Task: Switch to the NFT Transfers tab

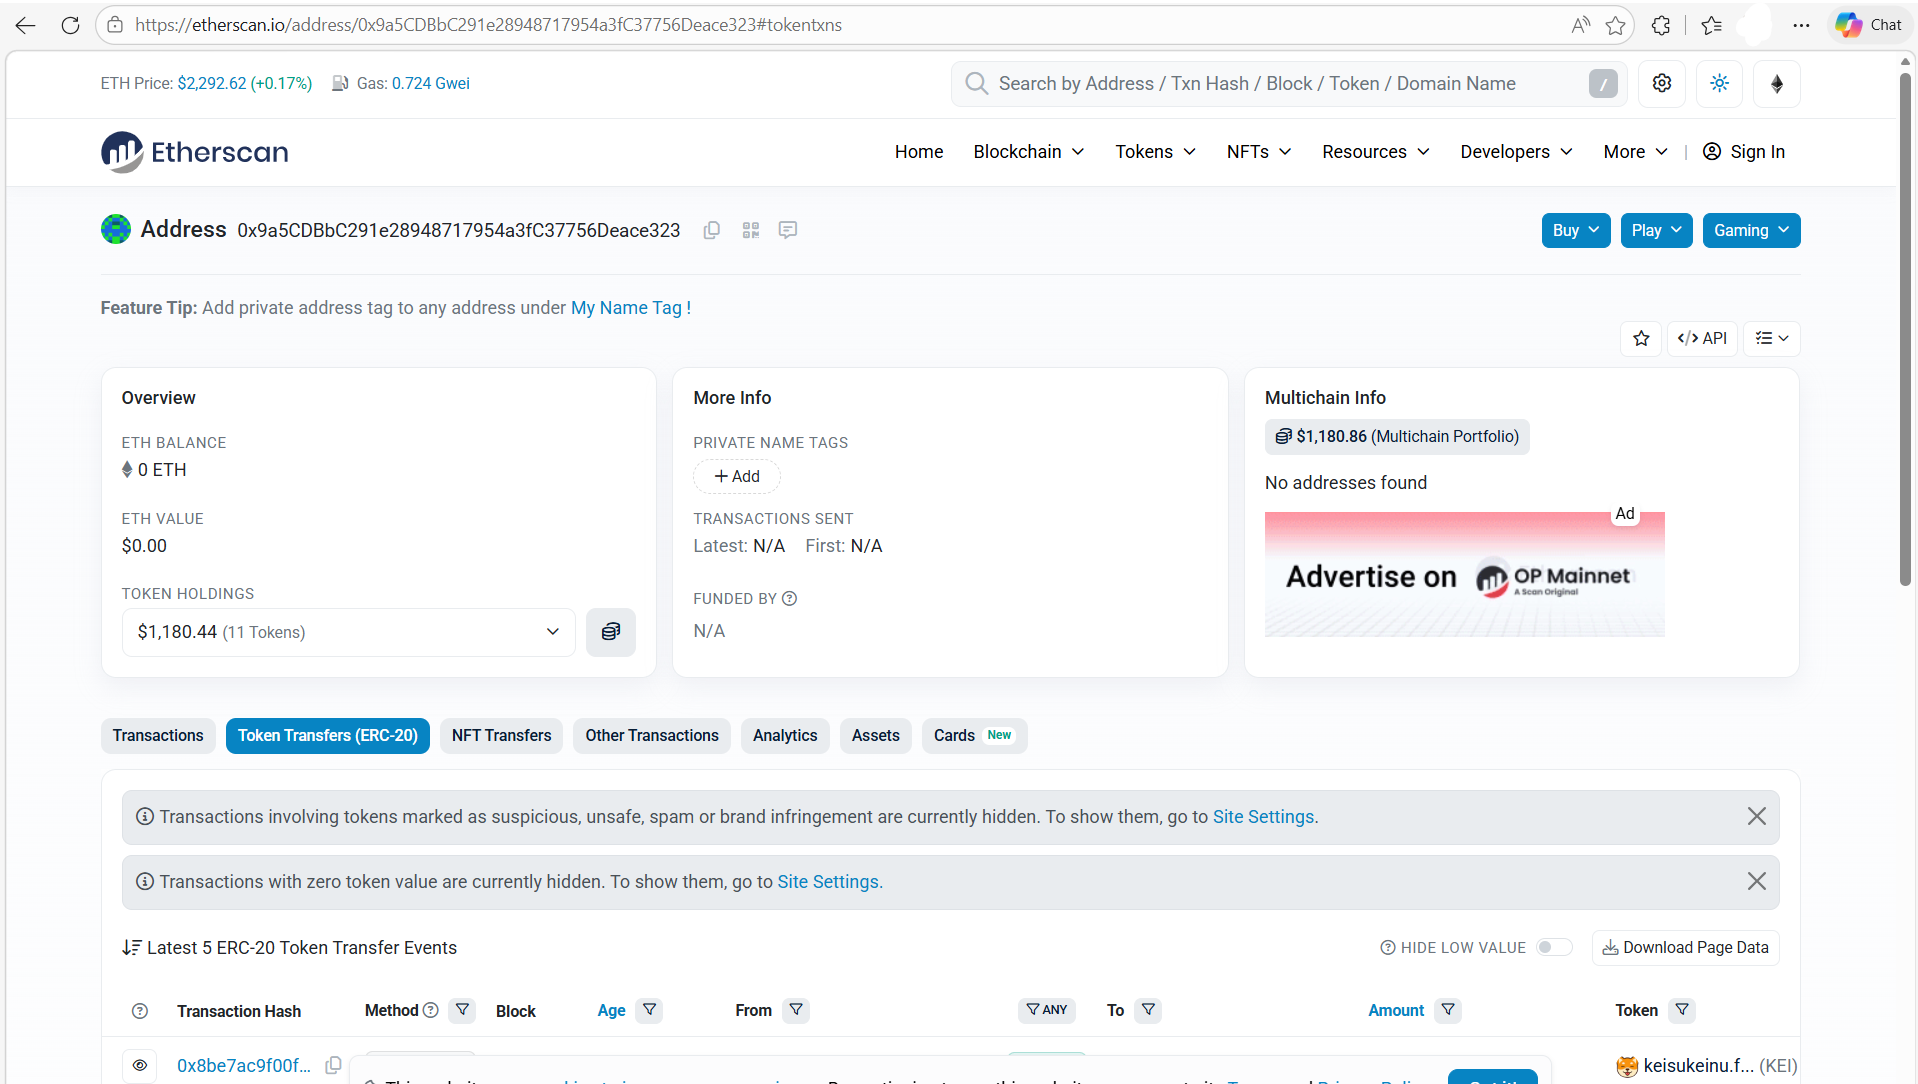Action: point(501,735)
